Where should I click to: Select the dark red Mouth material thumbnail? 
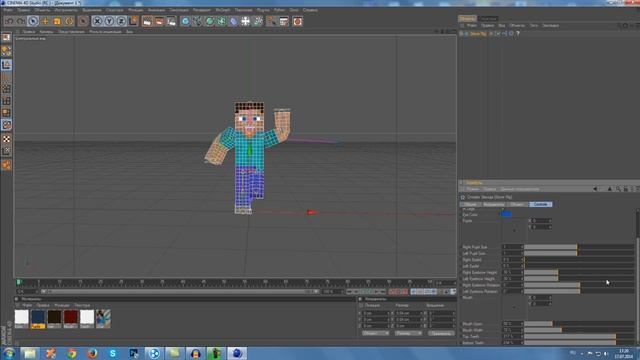click(71, 318)
